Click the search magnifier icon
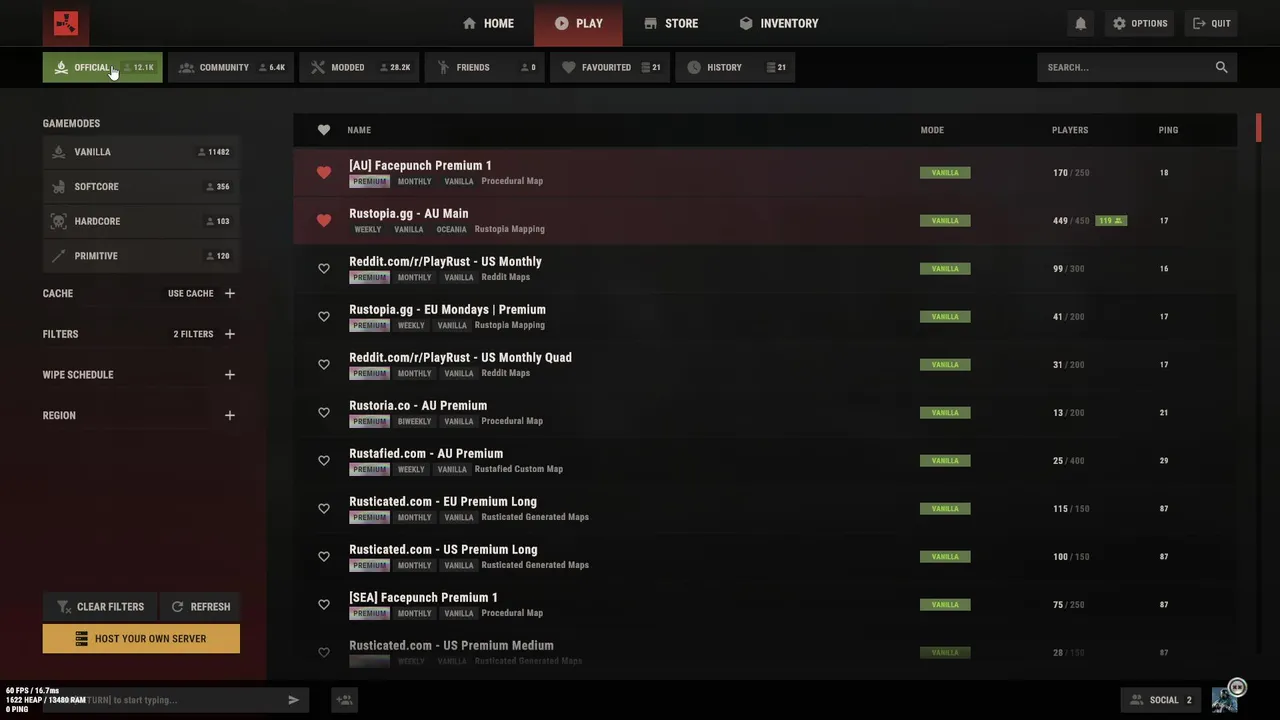Screen dimensions: 1280x720 tap(1221, 67)
